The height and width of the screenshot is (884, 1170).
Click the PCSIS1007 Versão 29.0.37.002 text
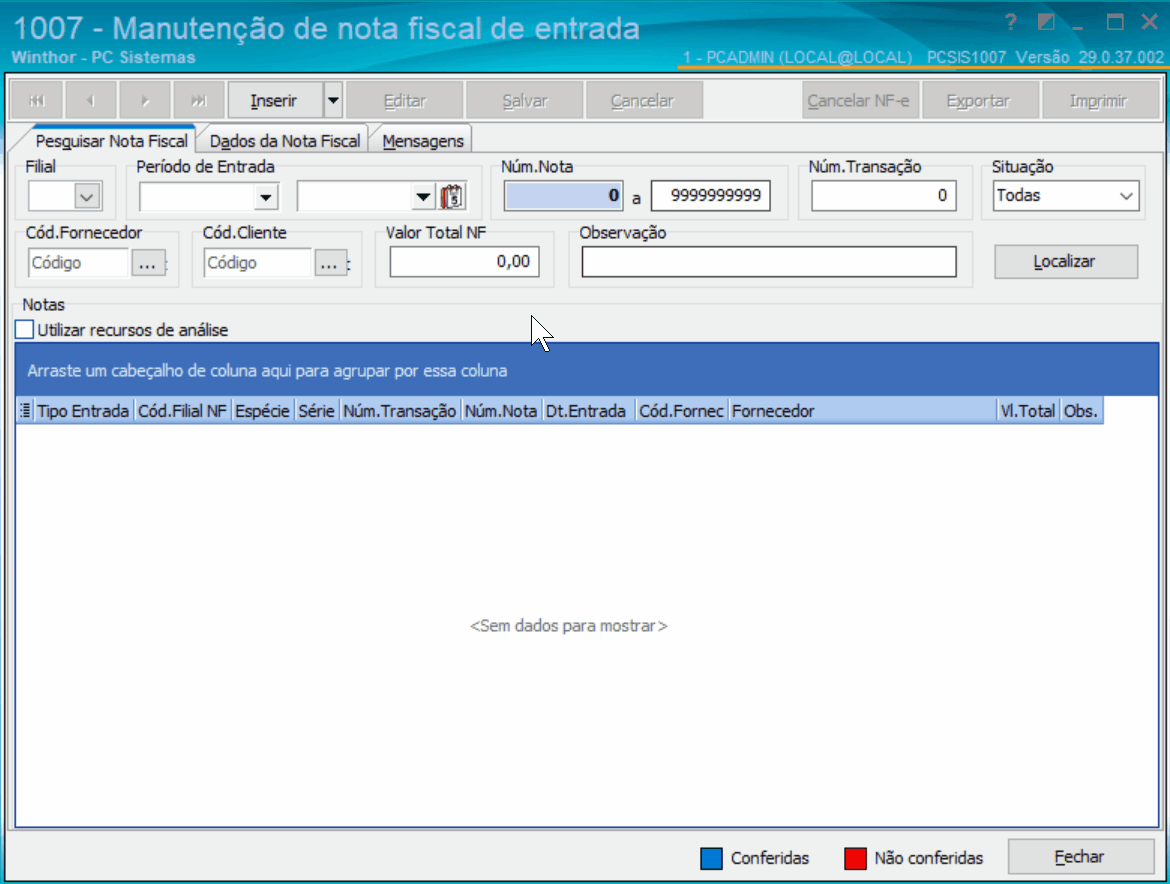point(1045,57)
